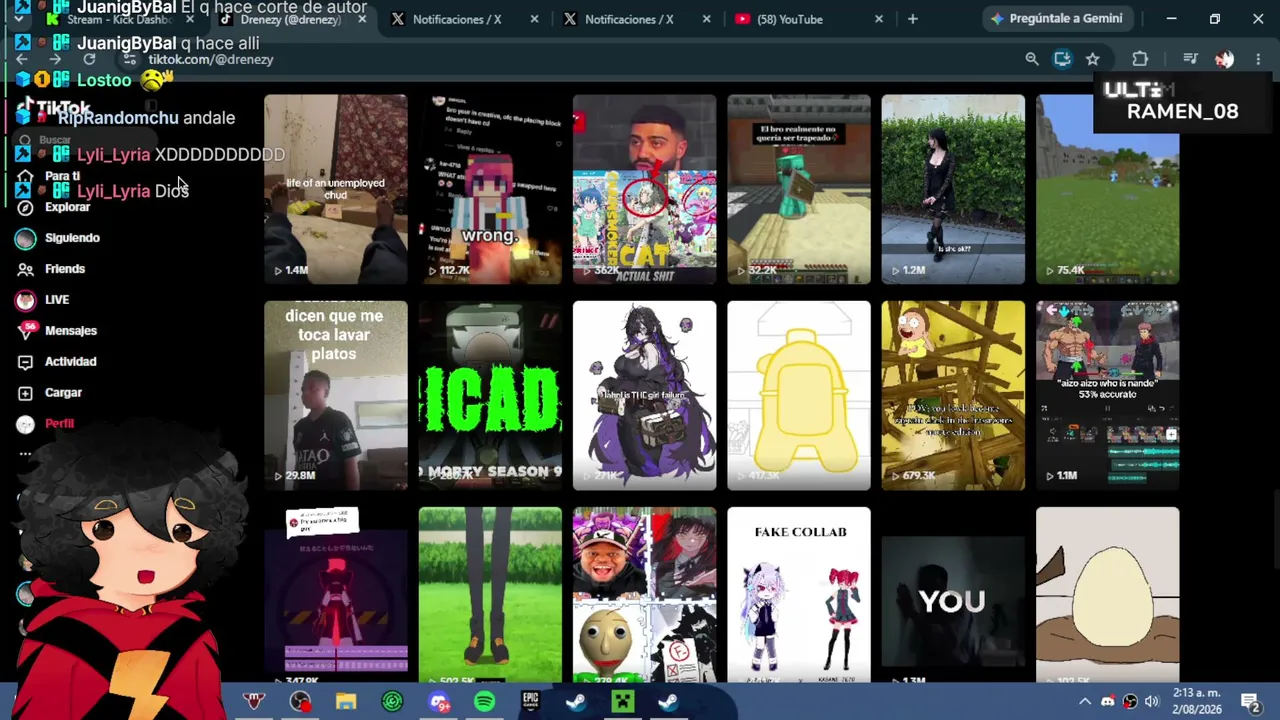The image size is (1280, 720).
Task: Go to the Para ti feed
Action: click(x=62, y=176)
